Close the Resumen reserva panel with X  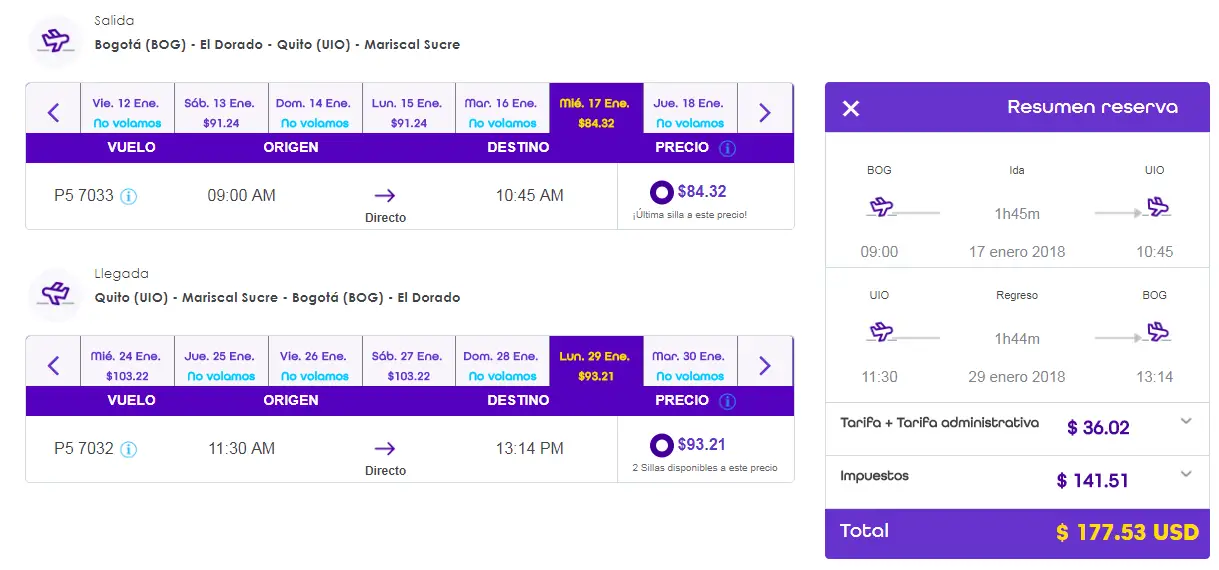pos(851,108)
